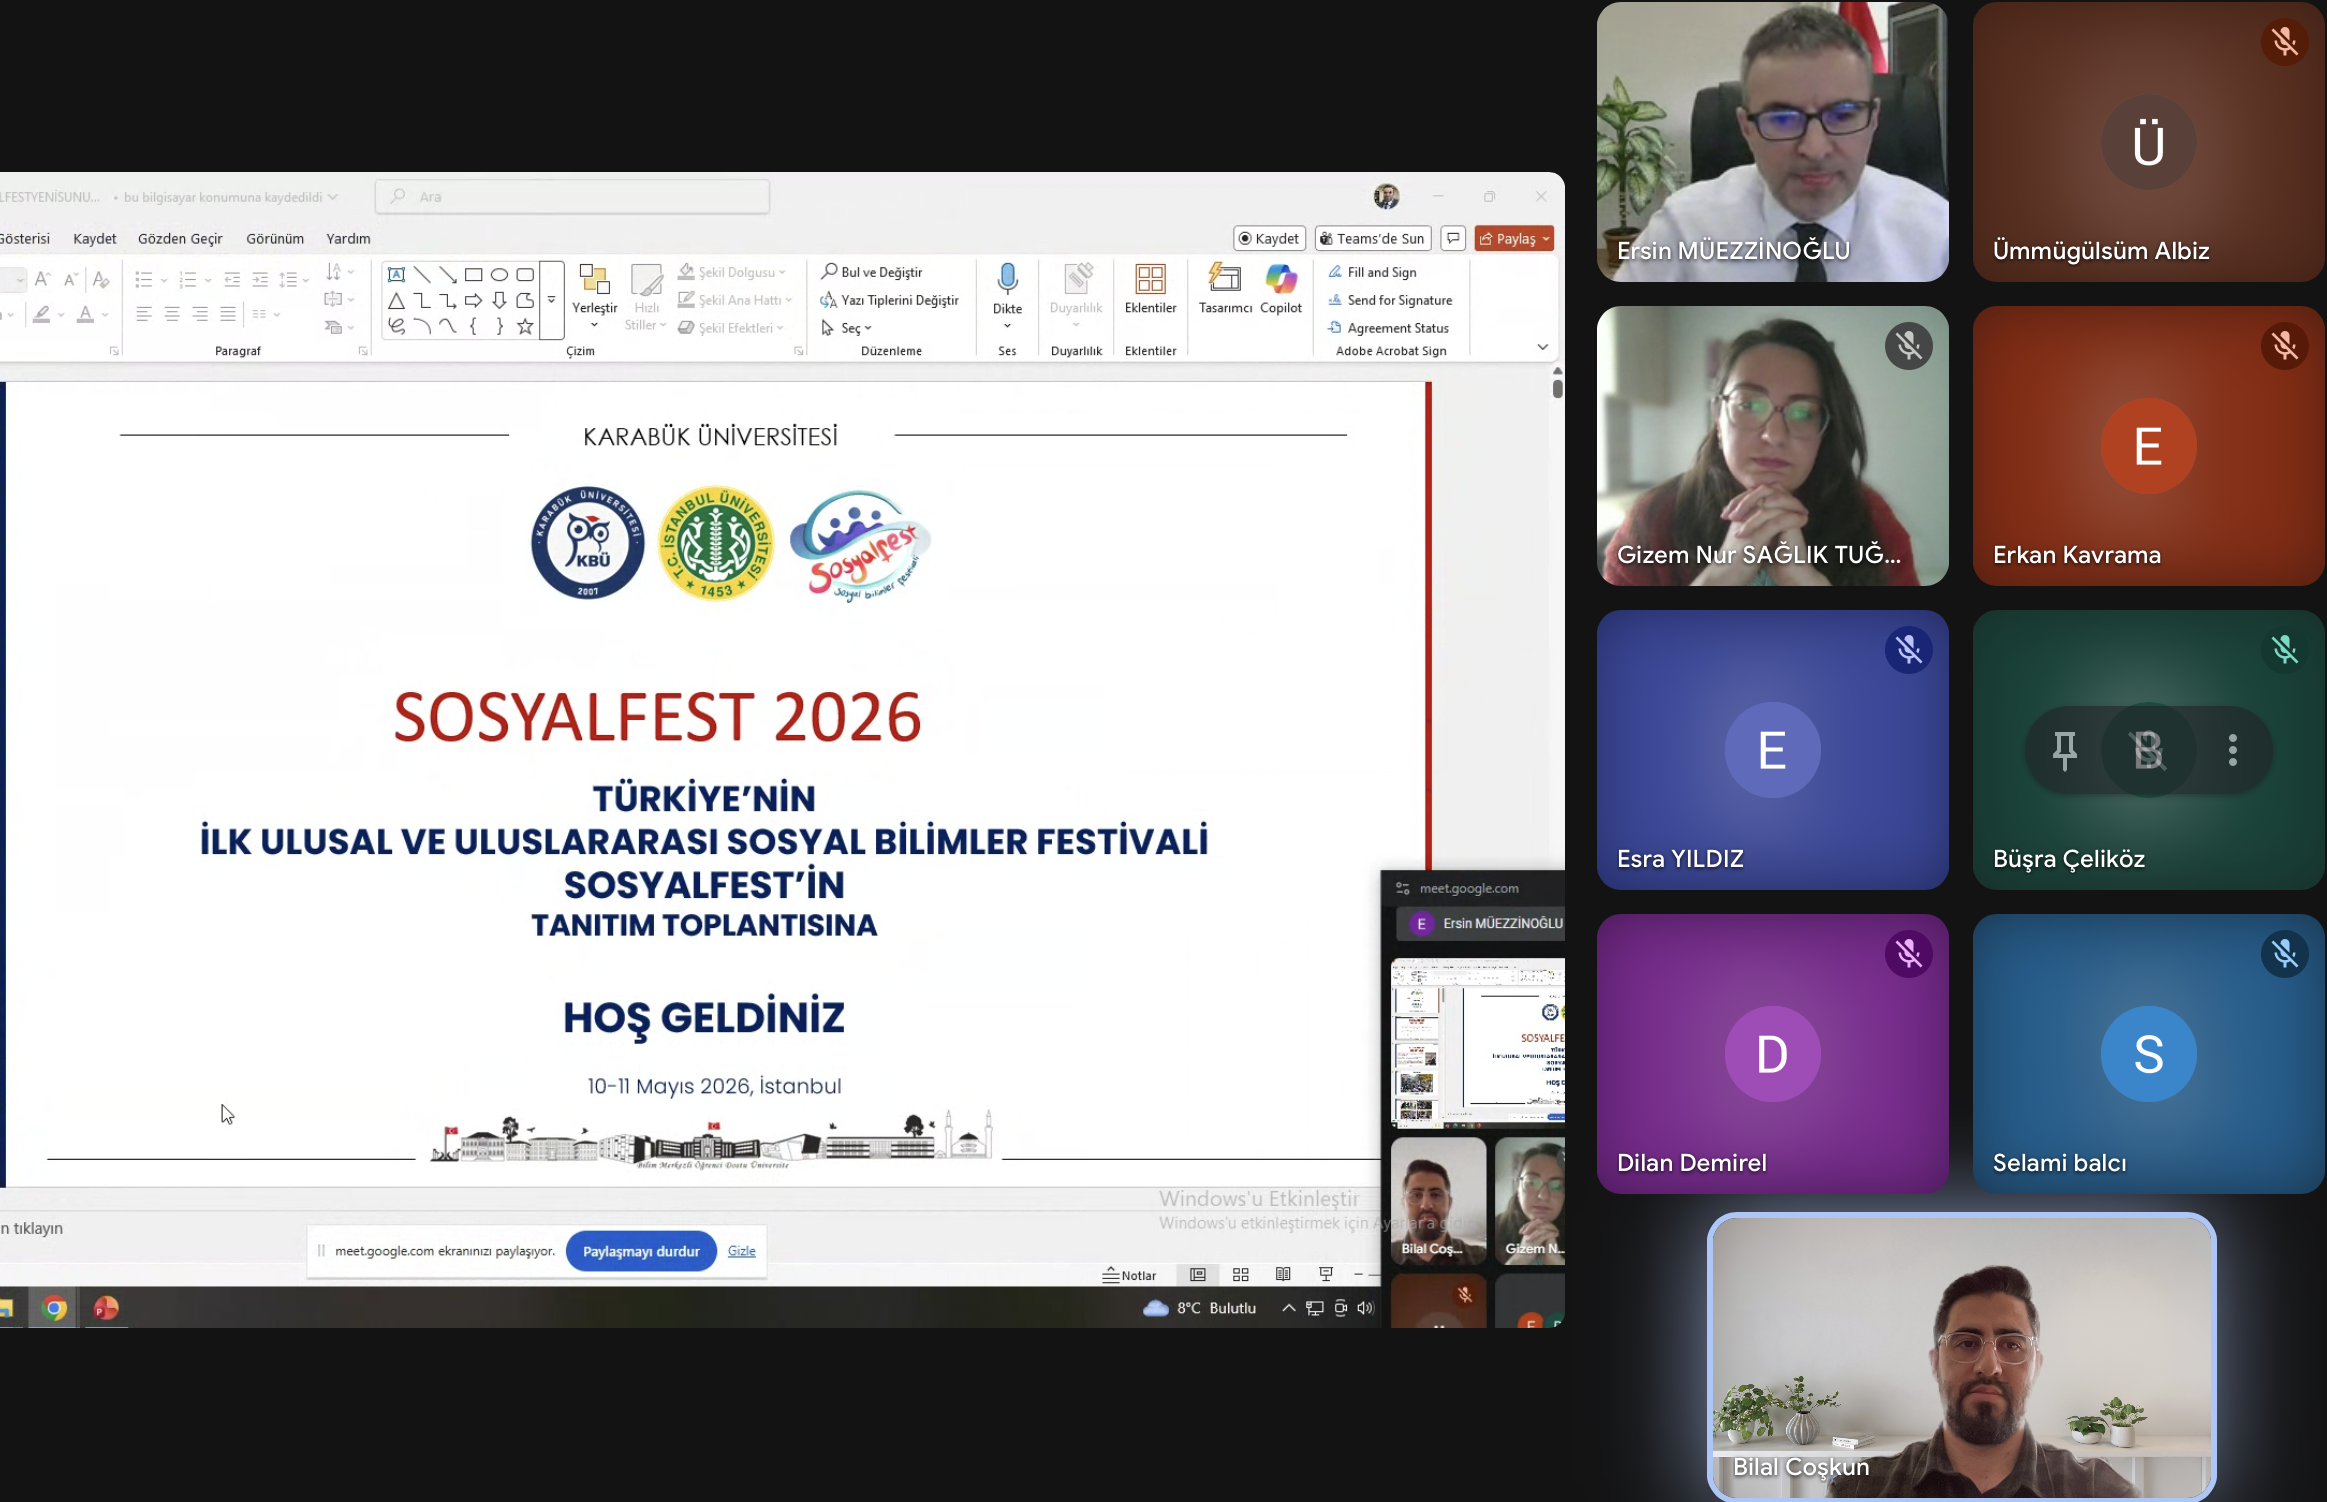Toggle the numbered list formatting

[x=187, y=279]
